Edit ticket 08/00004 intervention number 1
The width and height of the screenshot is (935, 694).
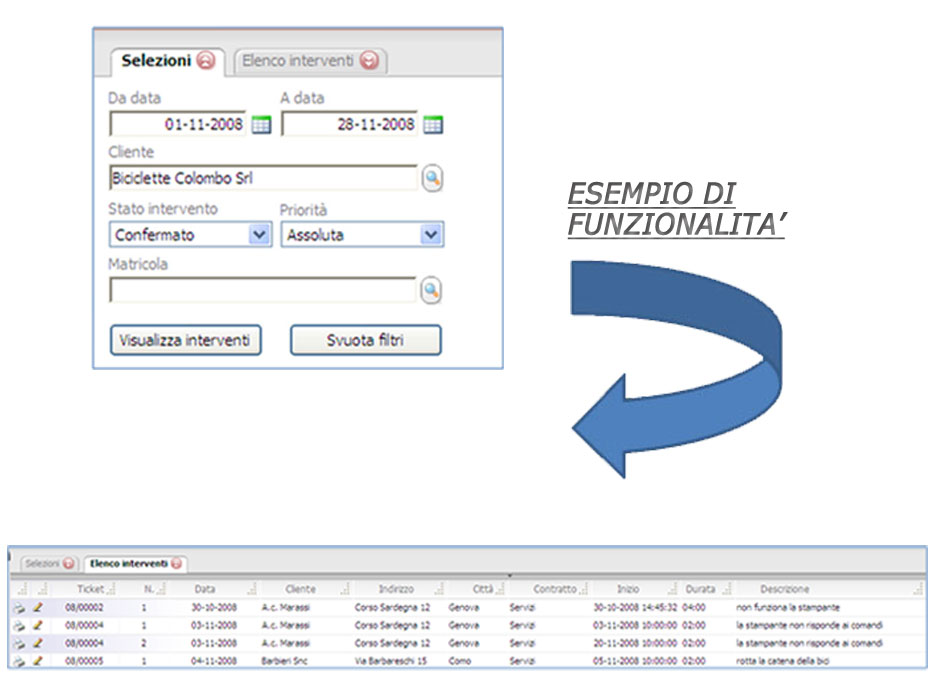coord(38,625)
